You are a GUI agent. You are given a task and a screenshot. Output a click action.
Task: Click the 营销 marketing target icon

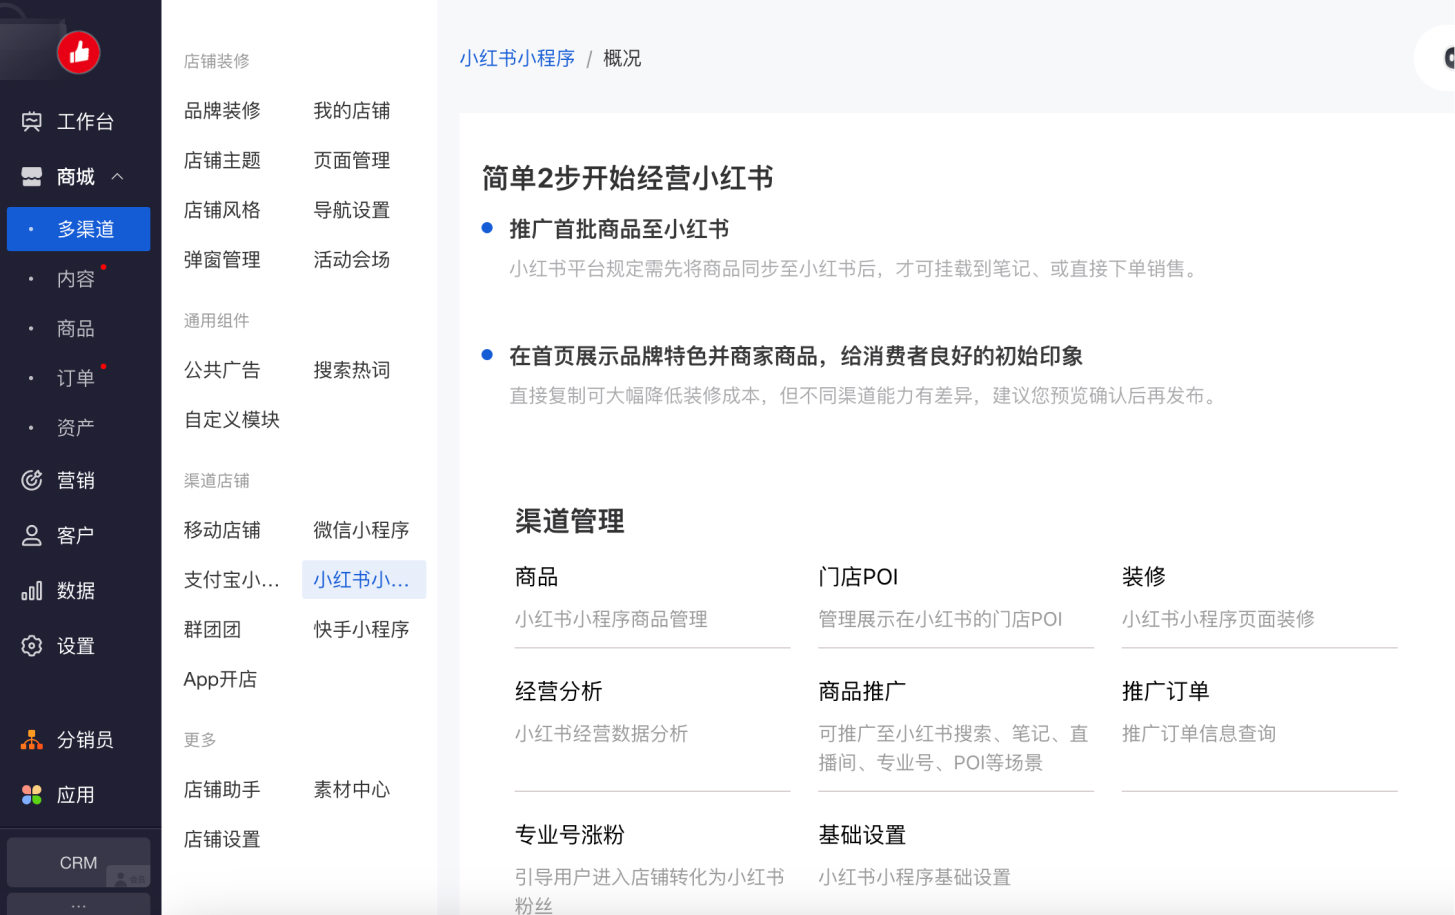(x=32, y=480)
